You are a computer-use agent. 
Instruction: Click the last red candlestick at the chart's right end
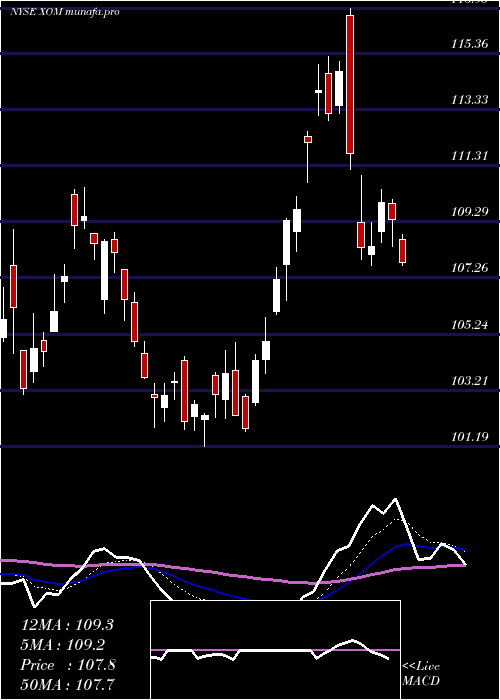(x=403, y=250)
